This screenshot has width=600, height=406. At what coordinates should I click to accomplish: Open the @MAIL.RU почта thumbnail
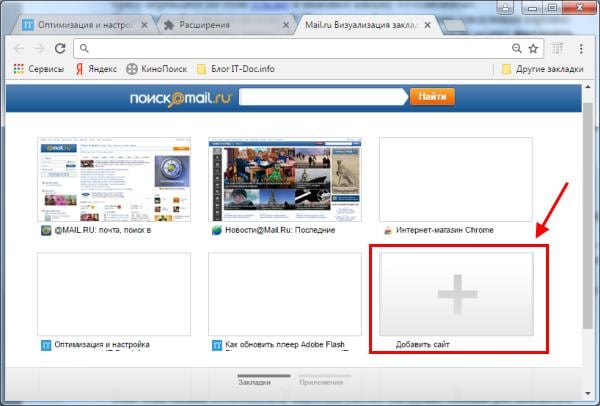click(x=114, y=179)
